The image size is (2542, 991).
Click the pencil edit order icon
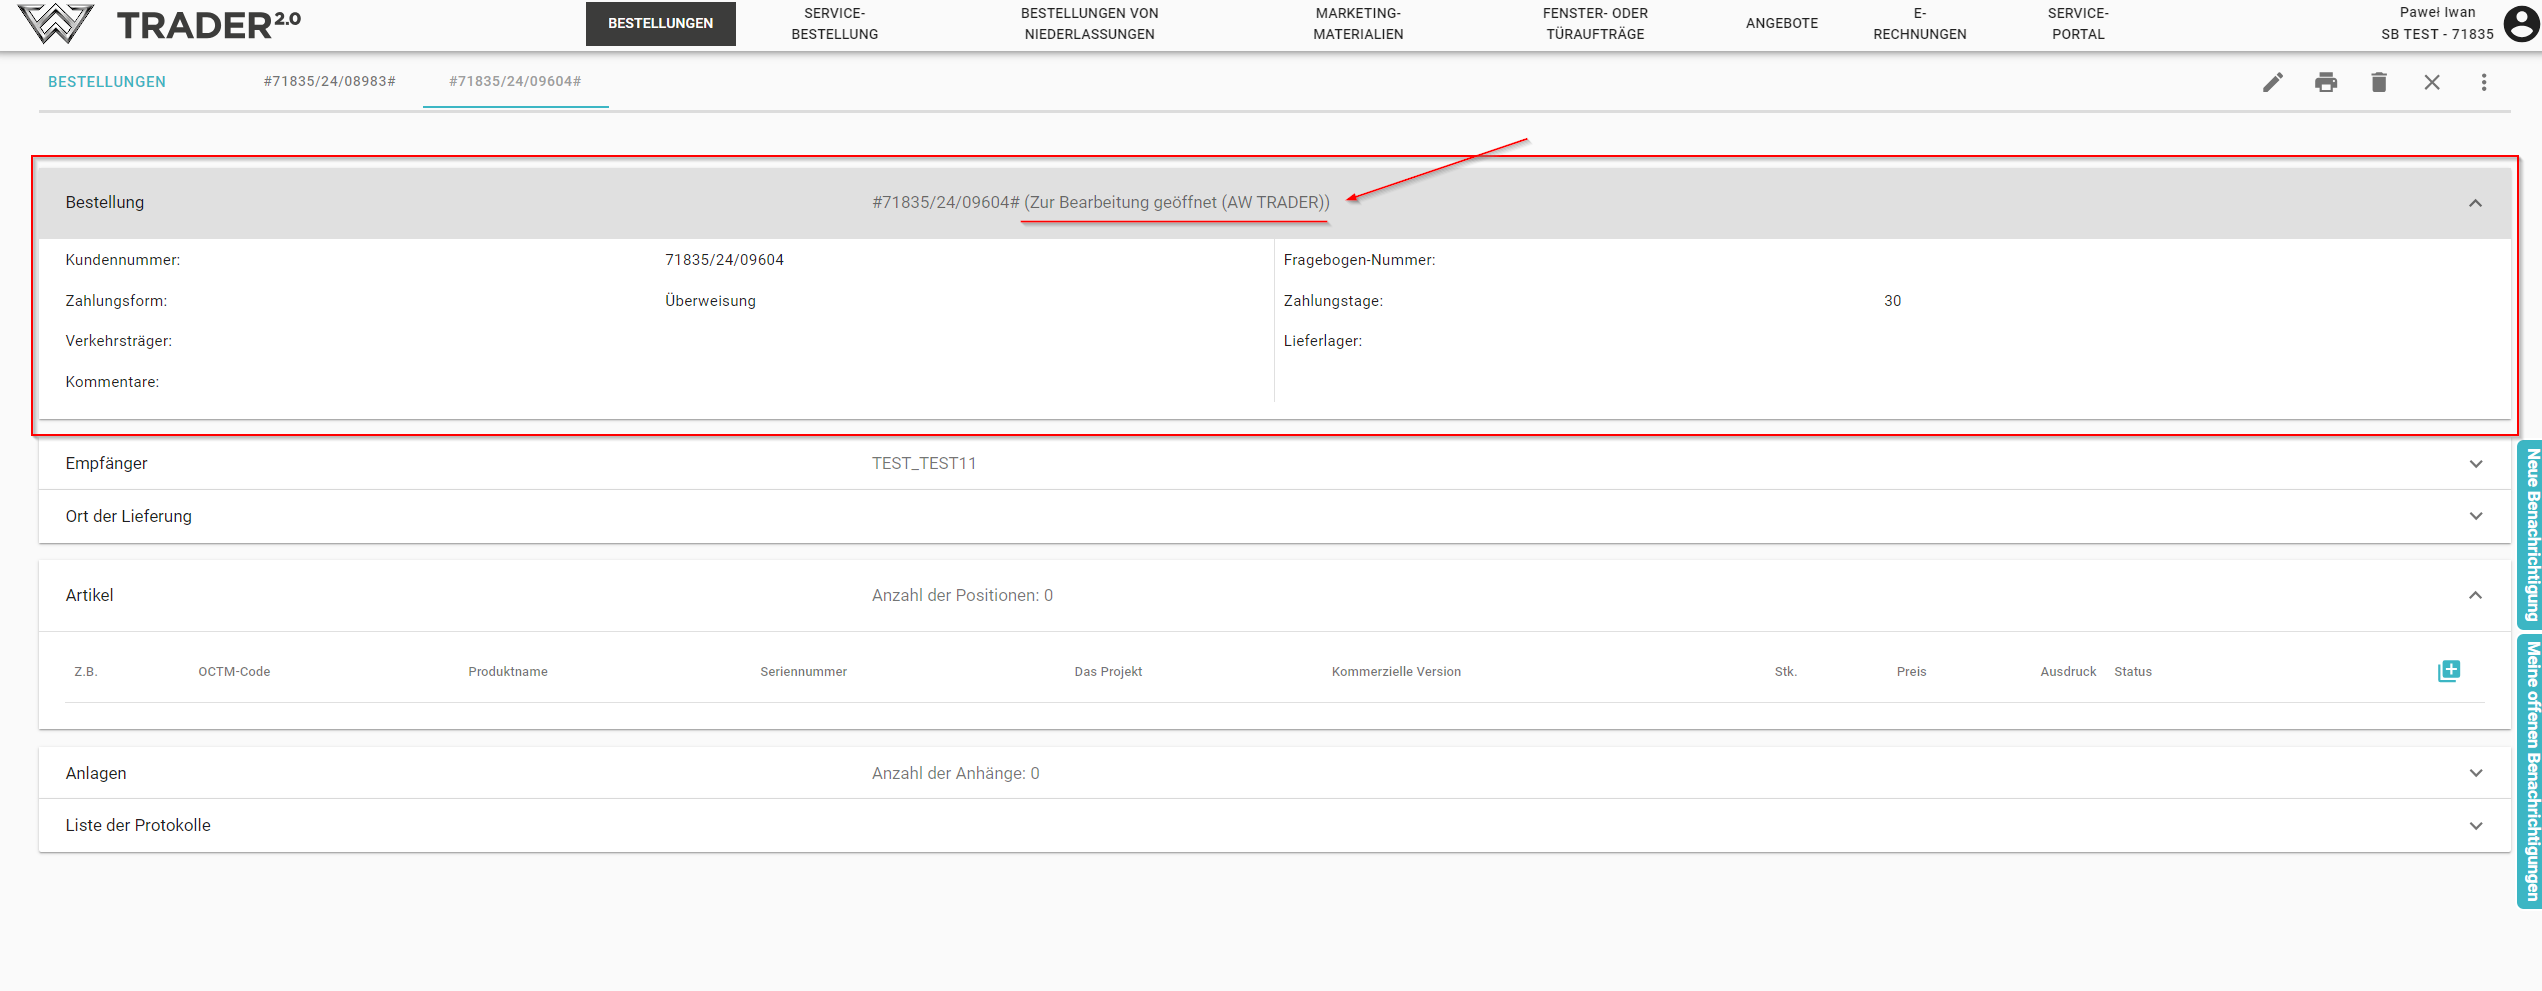click(2272, 82)
